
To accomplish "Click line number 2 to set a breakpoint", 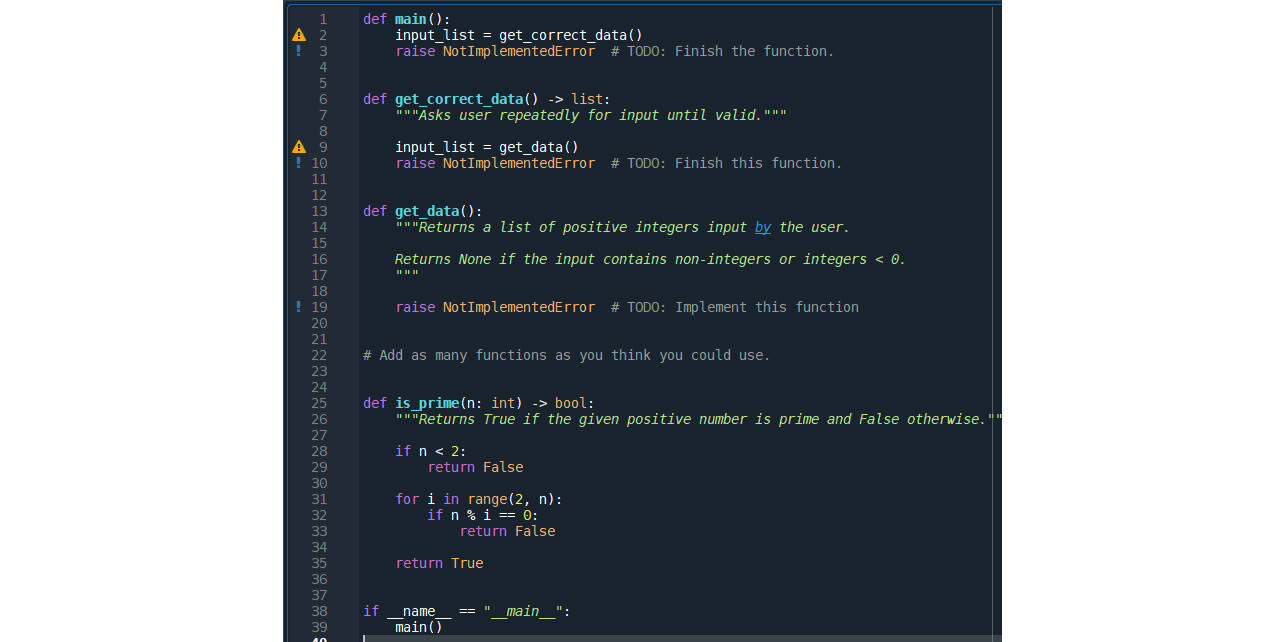I will click(322, 34).
